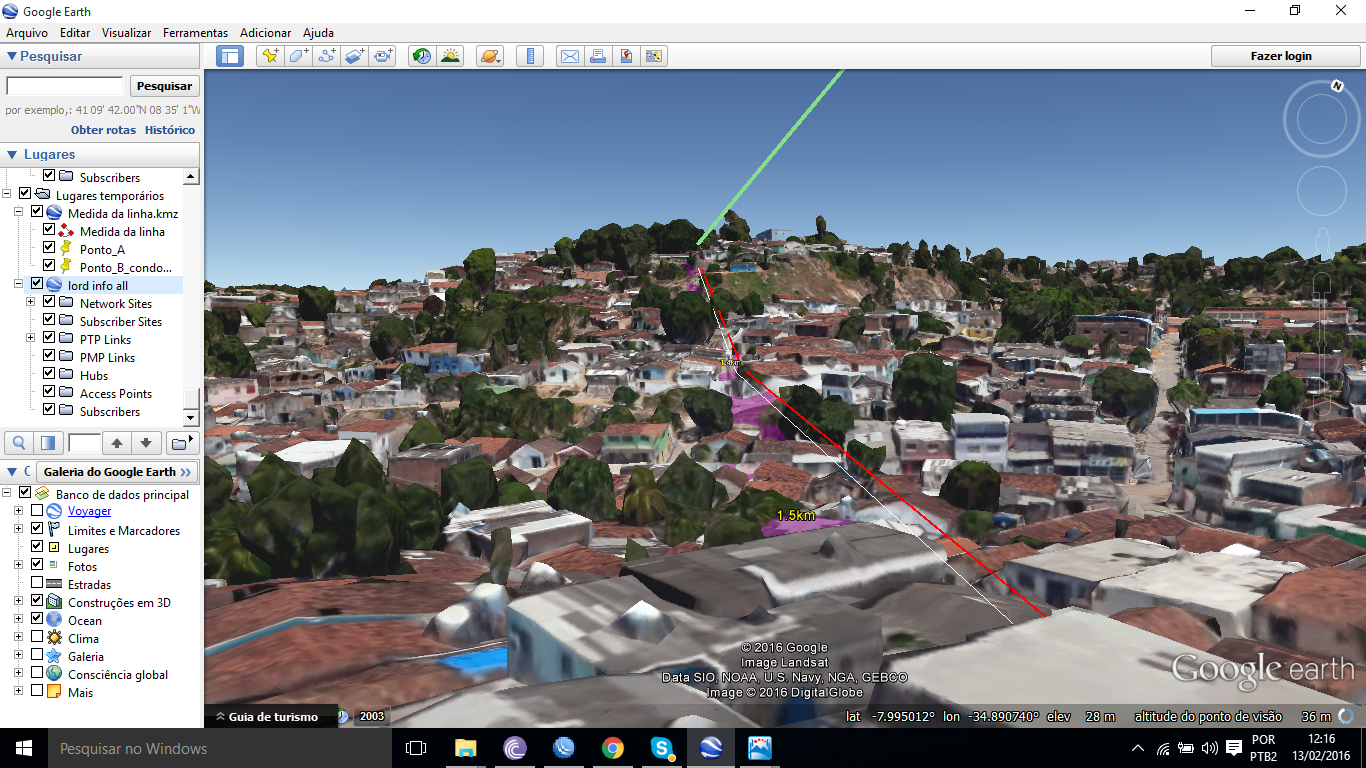Image resolution: width=1366 pixels, height=768 pixels.
Task: Toggle sunlight across the landscape
Action: coord(450,56)
